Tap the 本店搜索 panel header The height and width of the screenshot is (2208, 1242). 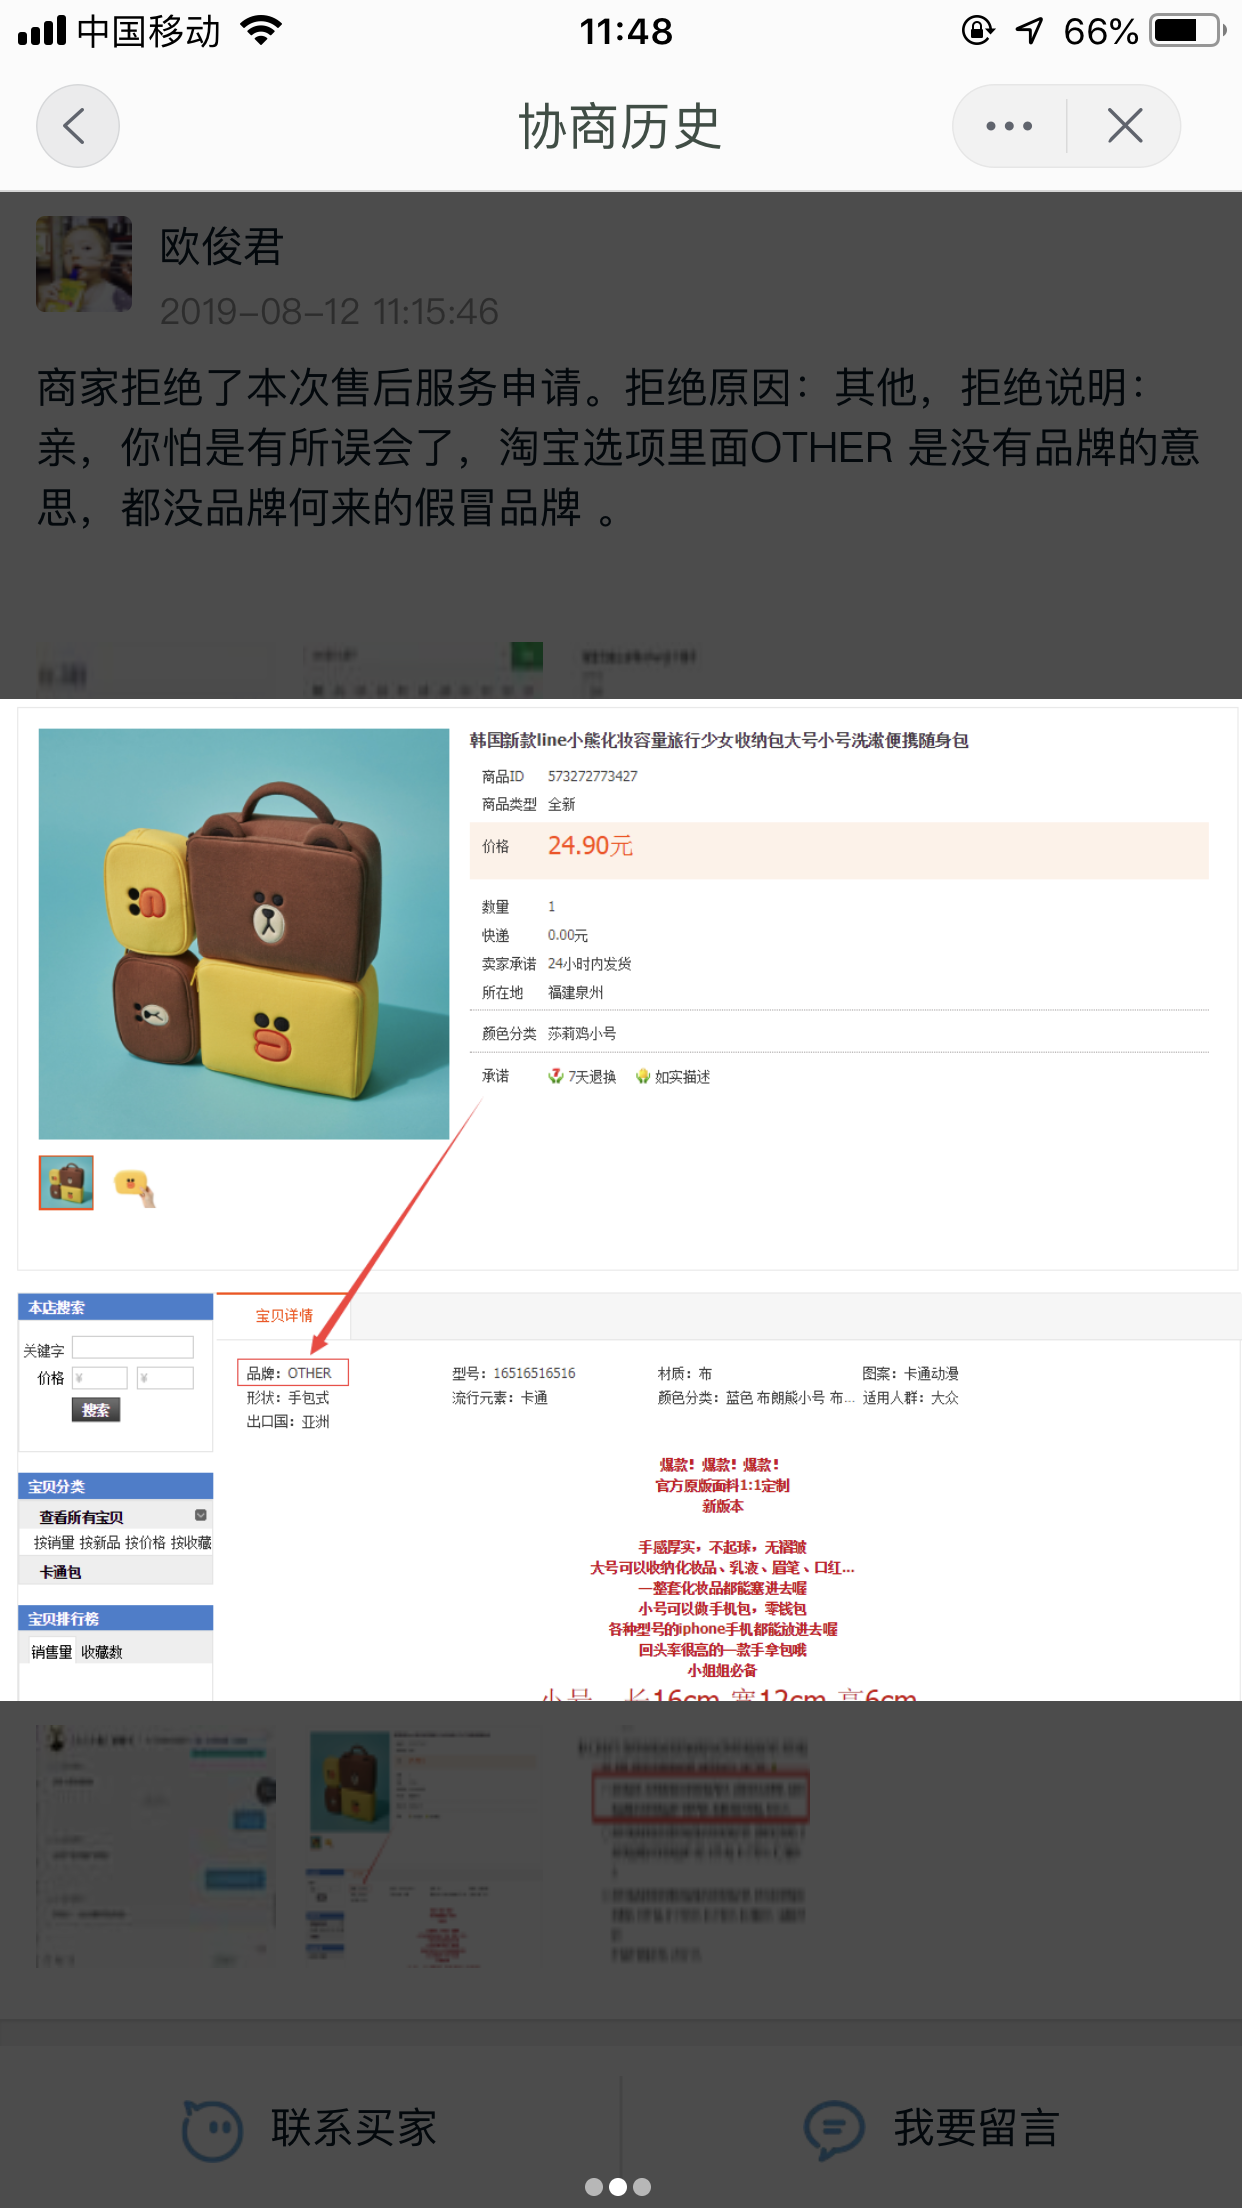(116, 1307)
